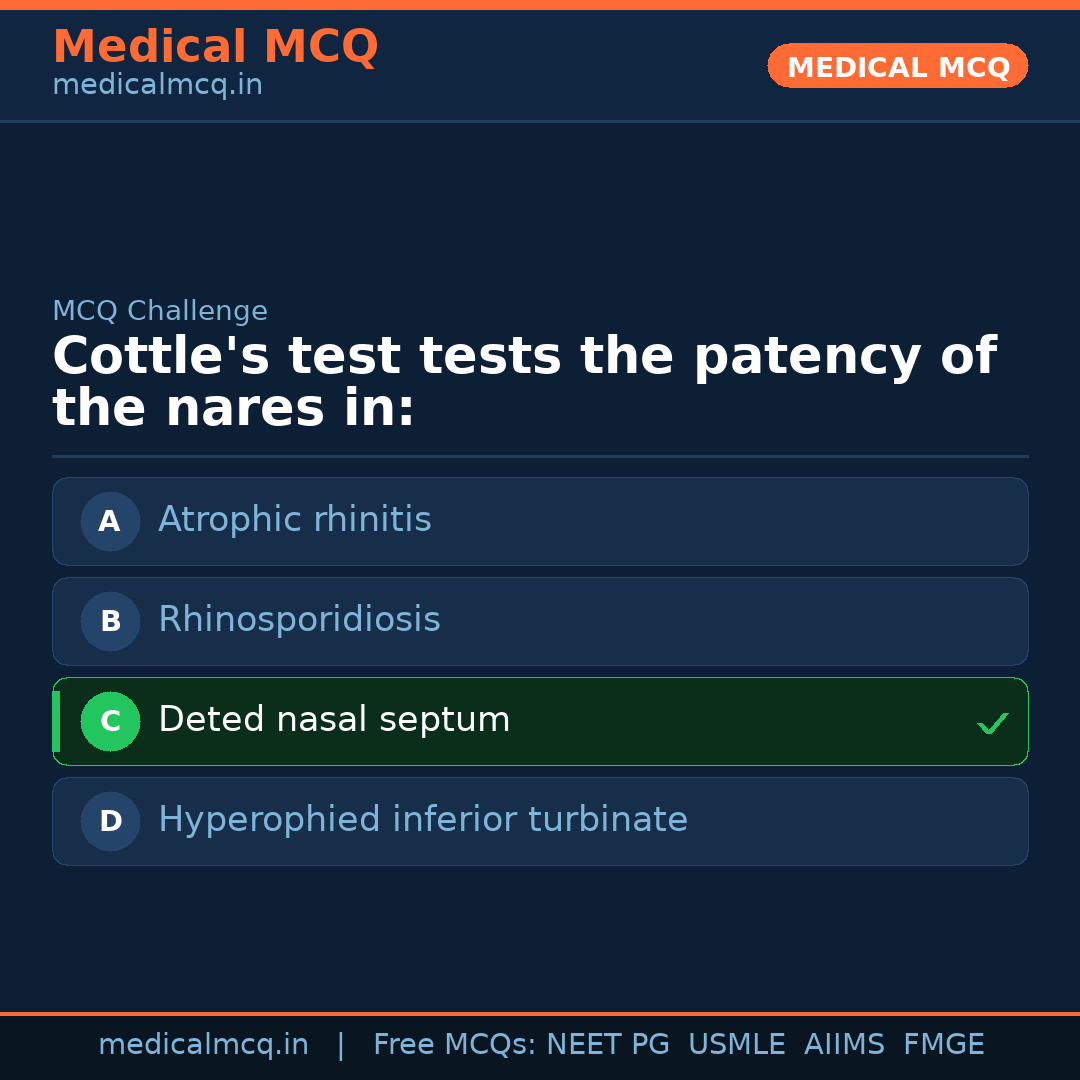Click the MCQ Challenge label

point(160,311)
